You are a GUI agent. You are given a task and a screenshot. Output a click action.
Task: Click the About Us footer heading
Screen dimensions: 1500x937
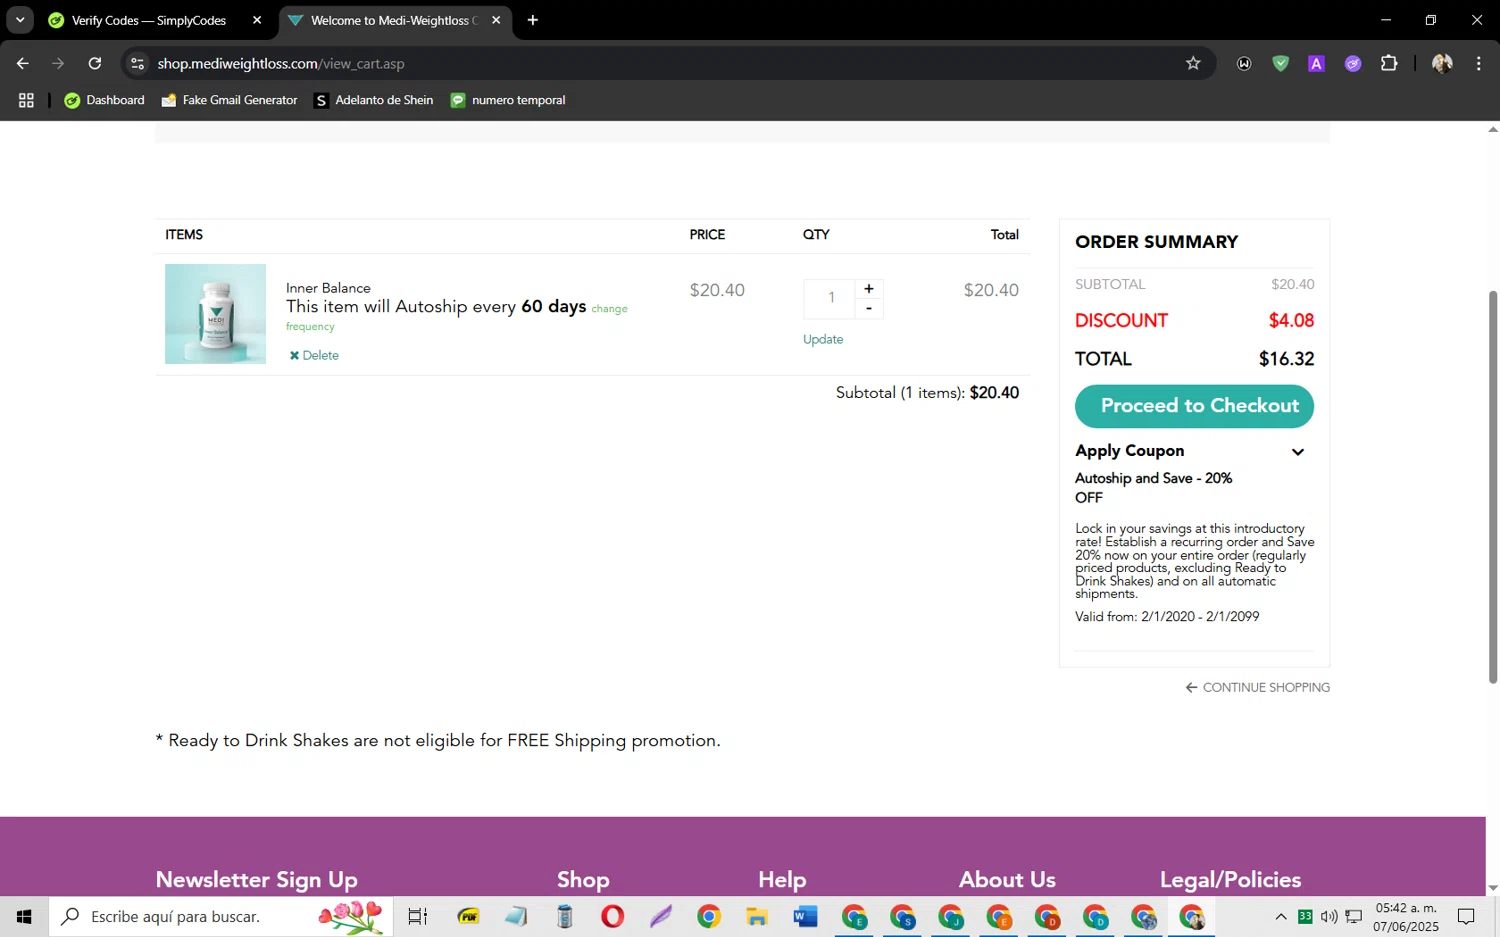point(1007,880)
